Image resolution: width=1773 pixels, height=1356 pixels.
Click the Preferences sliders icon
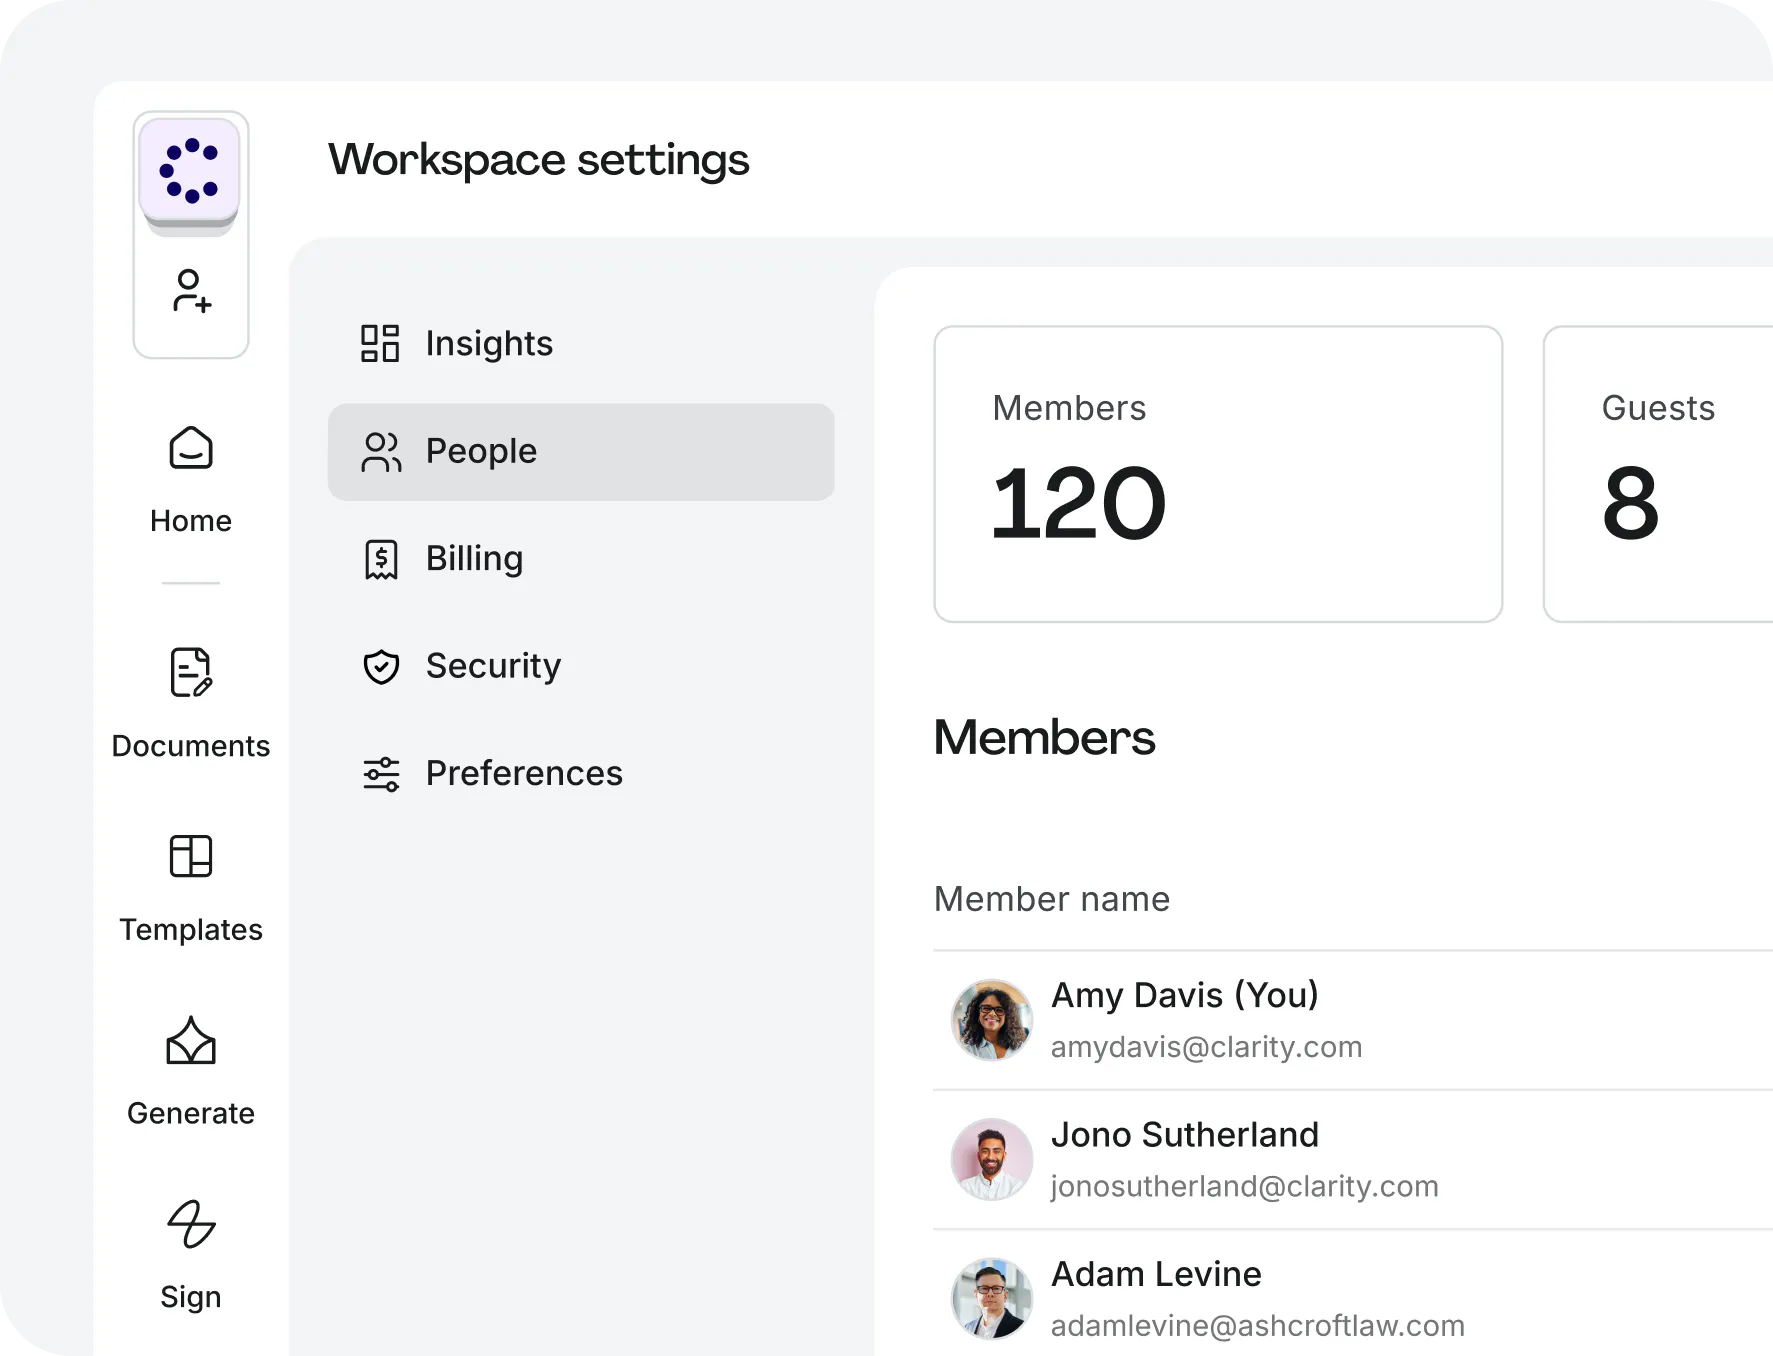pyautogui.click(x=381, y=774)
